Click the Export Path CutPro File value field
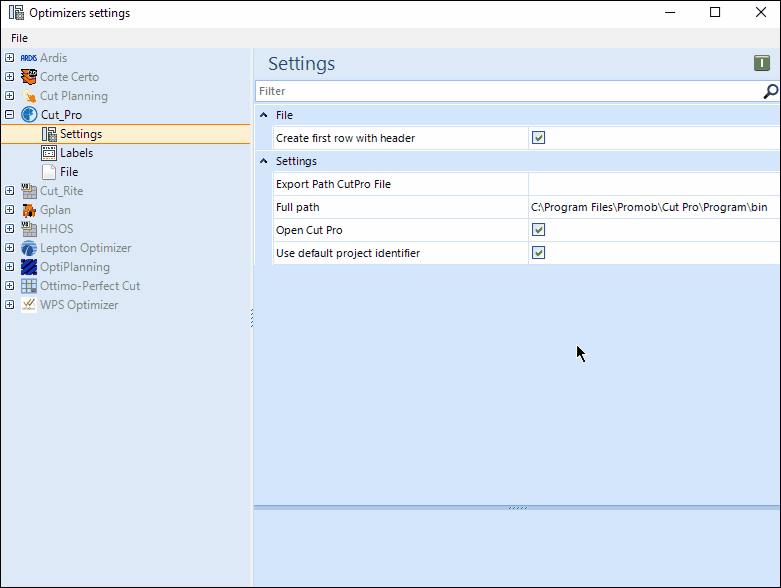781x588 pixels. pyautogui.click(x=654, y=184)
